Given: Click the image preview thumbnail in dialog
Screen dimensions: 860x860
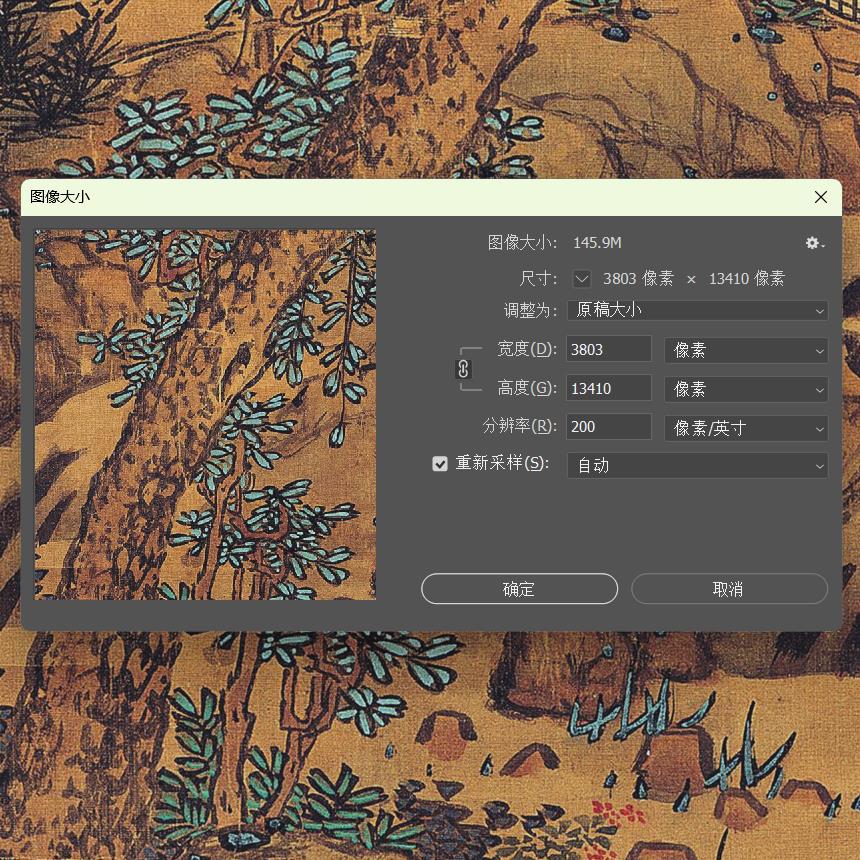Looking at the screenshot, I should click(x=205, y=415).
